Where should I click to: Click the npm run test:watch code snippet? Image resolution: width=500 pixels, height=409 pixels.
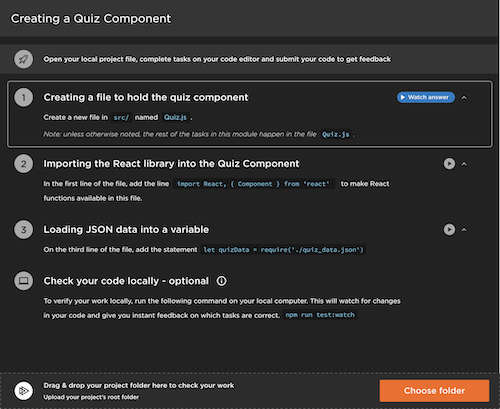(320, 315)
